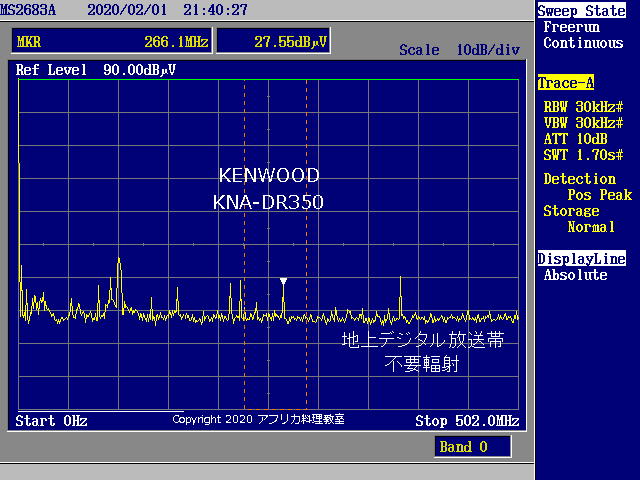Click the Ref Level 90.00dBμV text
The width and height of the screenshot is (640, 480).
pos(96,70)
